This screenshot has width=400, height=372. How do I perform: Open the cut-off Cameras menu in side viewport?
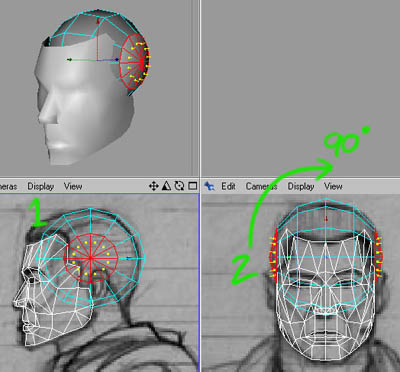point(8,186)
